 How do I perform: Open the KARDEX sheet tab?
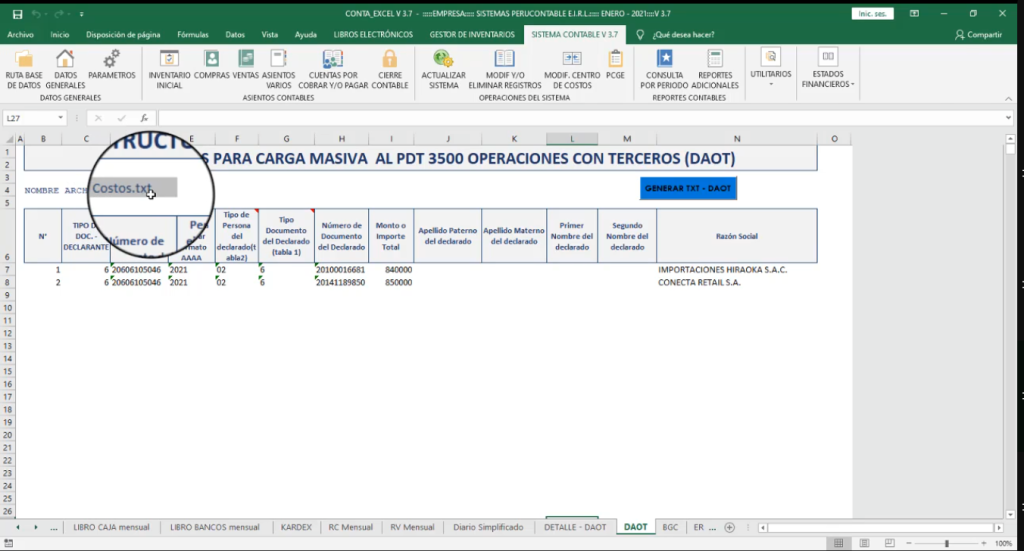point(296,527)
